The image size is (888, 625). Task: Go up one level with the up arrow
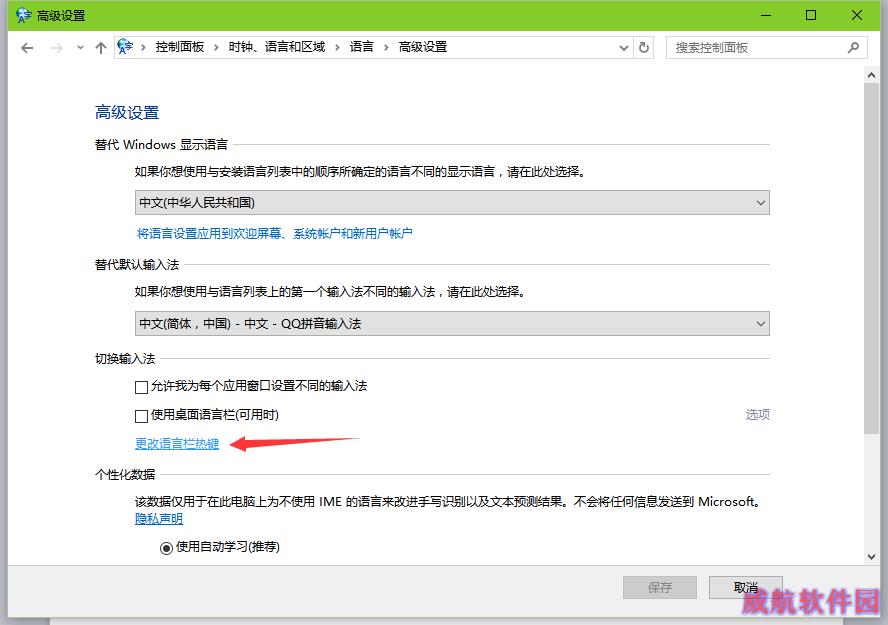101,48
